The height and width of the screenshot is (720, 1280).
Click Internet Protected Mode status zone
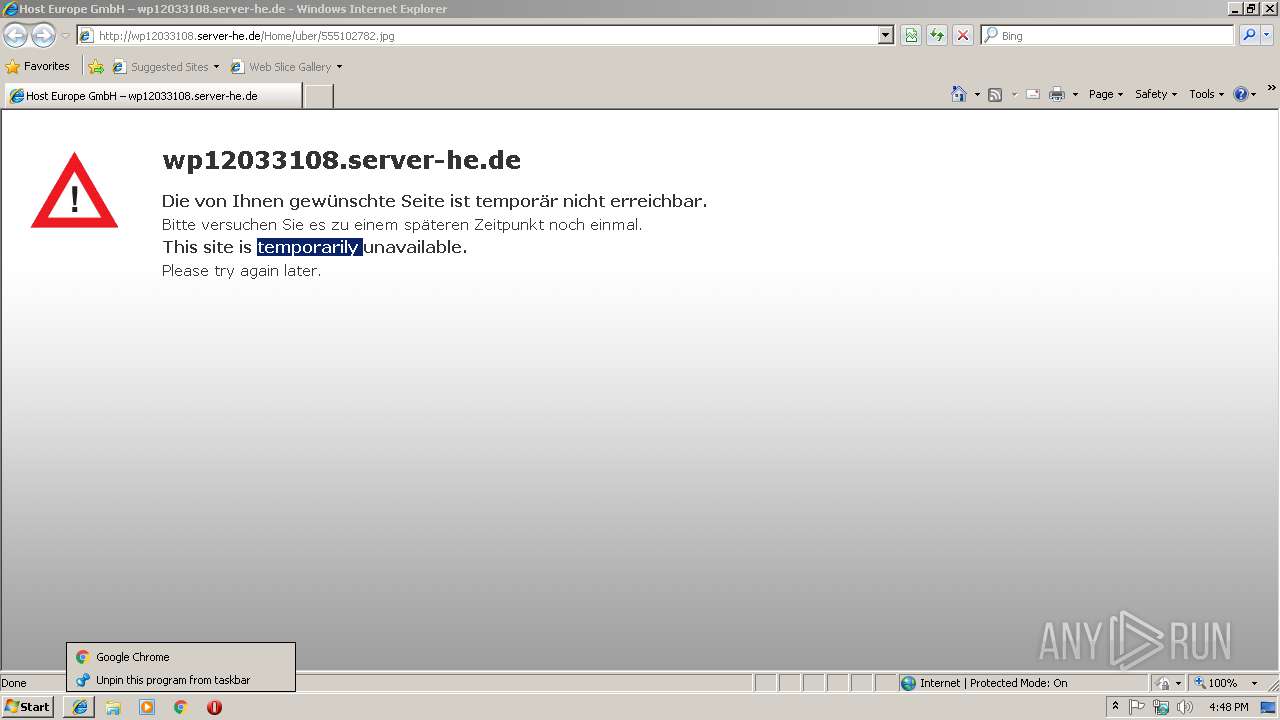tap(1023, 683)
